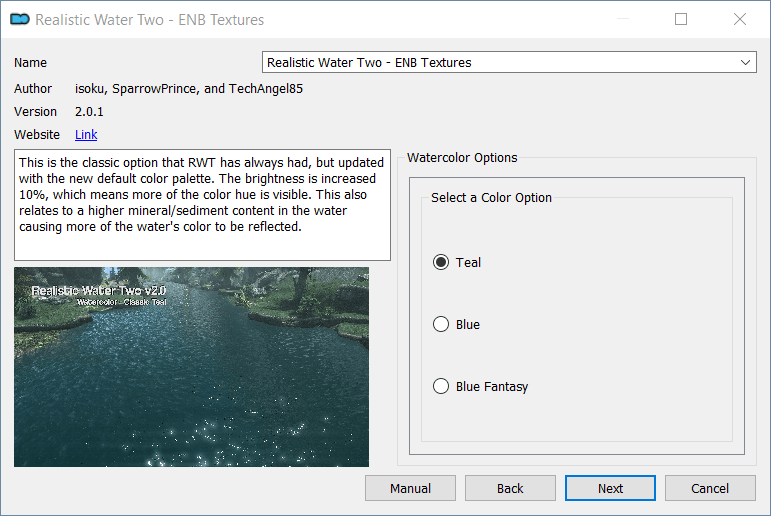Choose the Blue watercolor radio button
771x516 pixels.
[x=441, y=324]
